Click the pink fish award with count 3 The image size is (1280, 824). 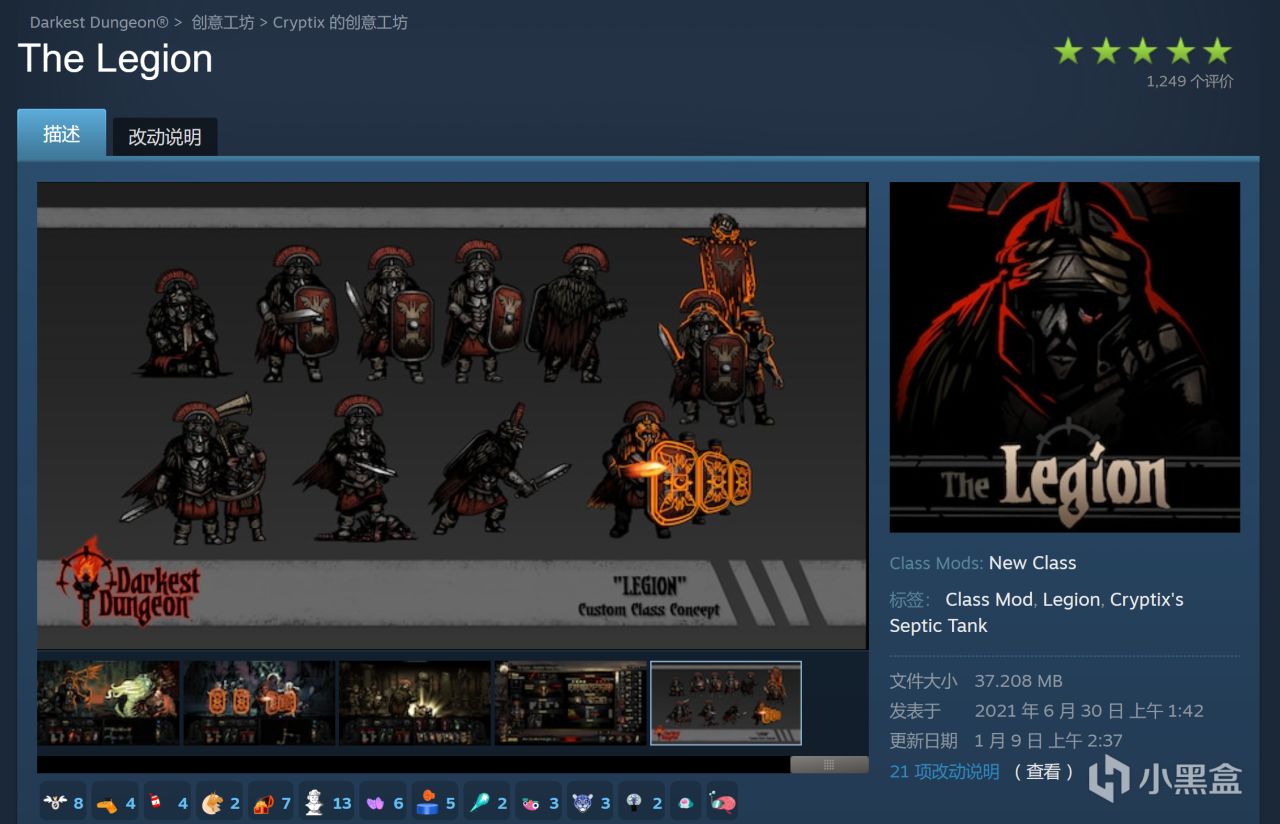tap(539, 802)
